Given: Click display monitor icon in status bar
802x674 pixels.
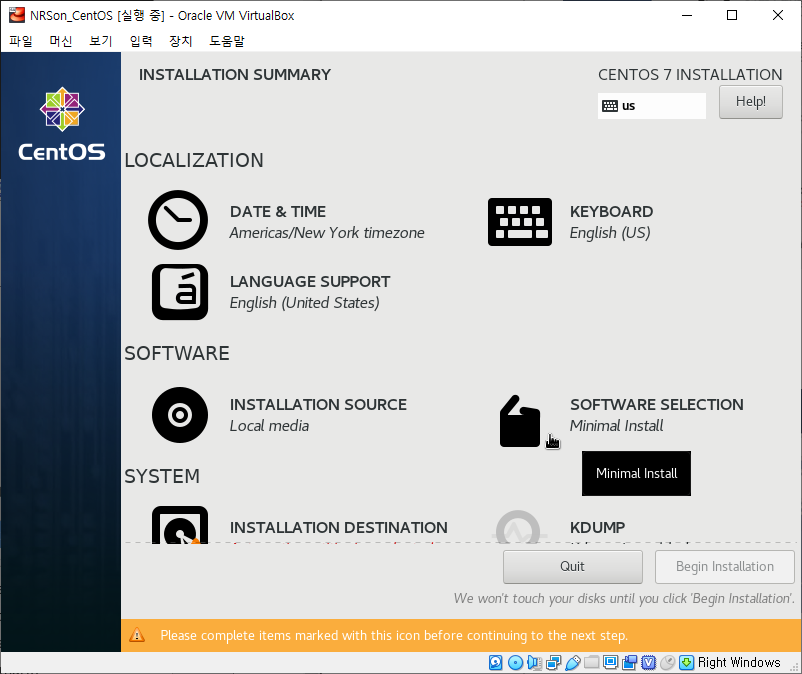Looking at the screenshot, I should tap(610, 662).
